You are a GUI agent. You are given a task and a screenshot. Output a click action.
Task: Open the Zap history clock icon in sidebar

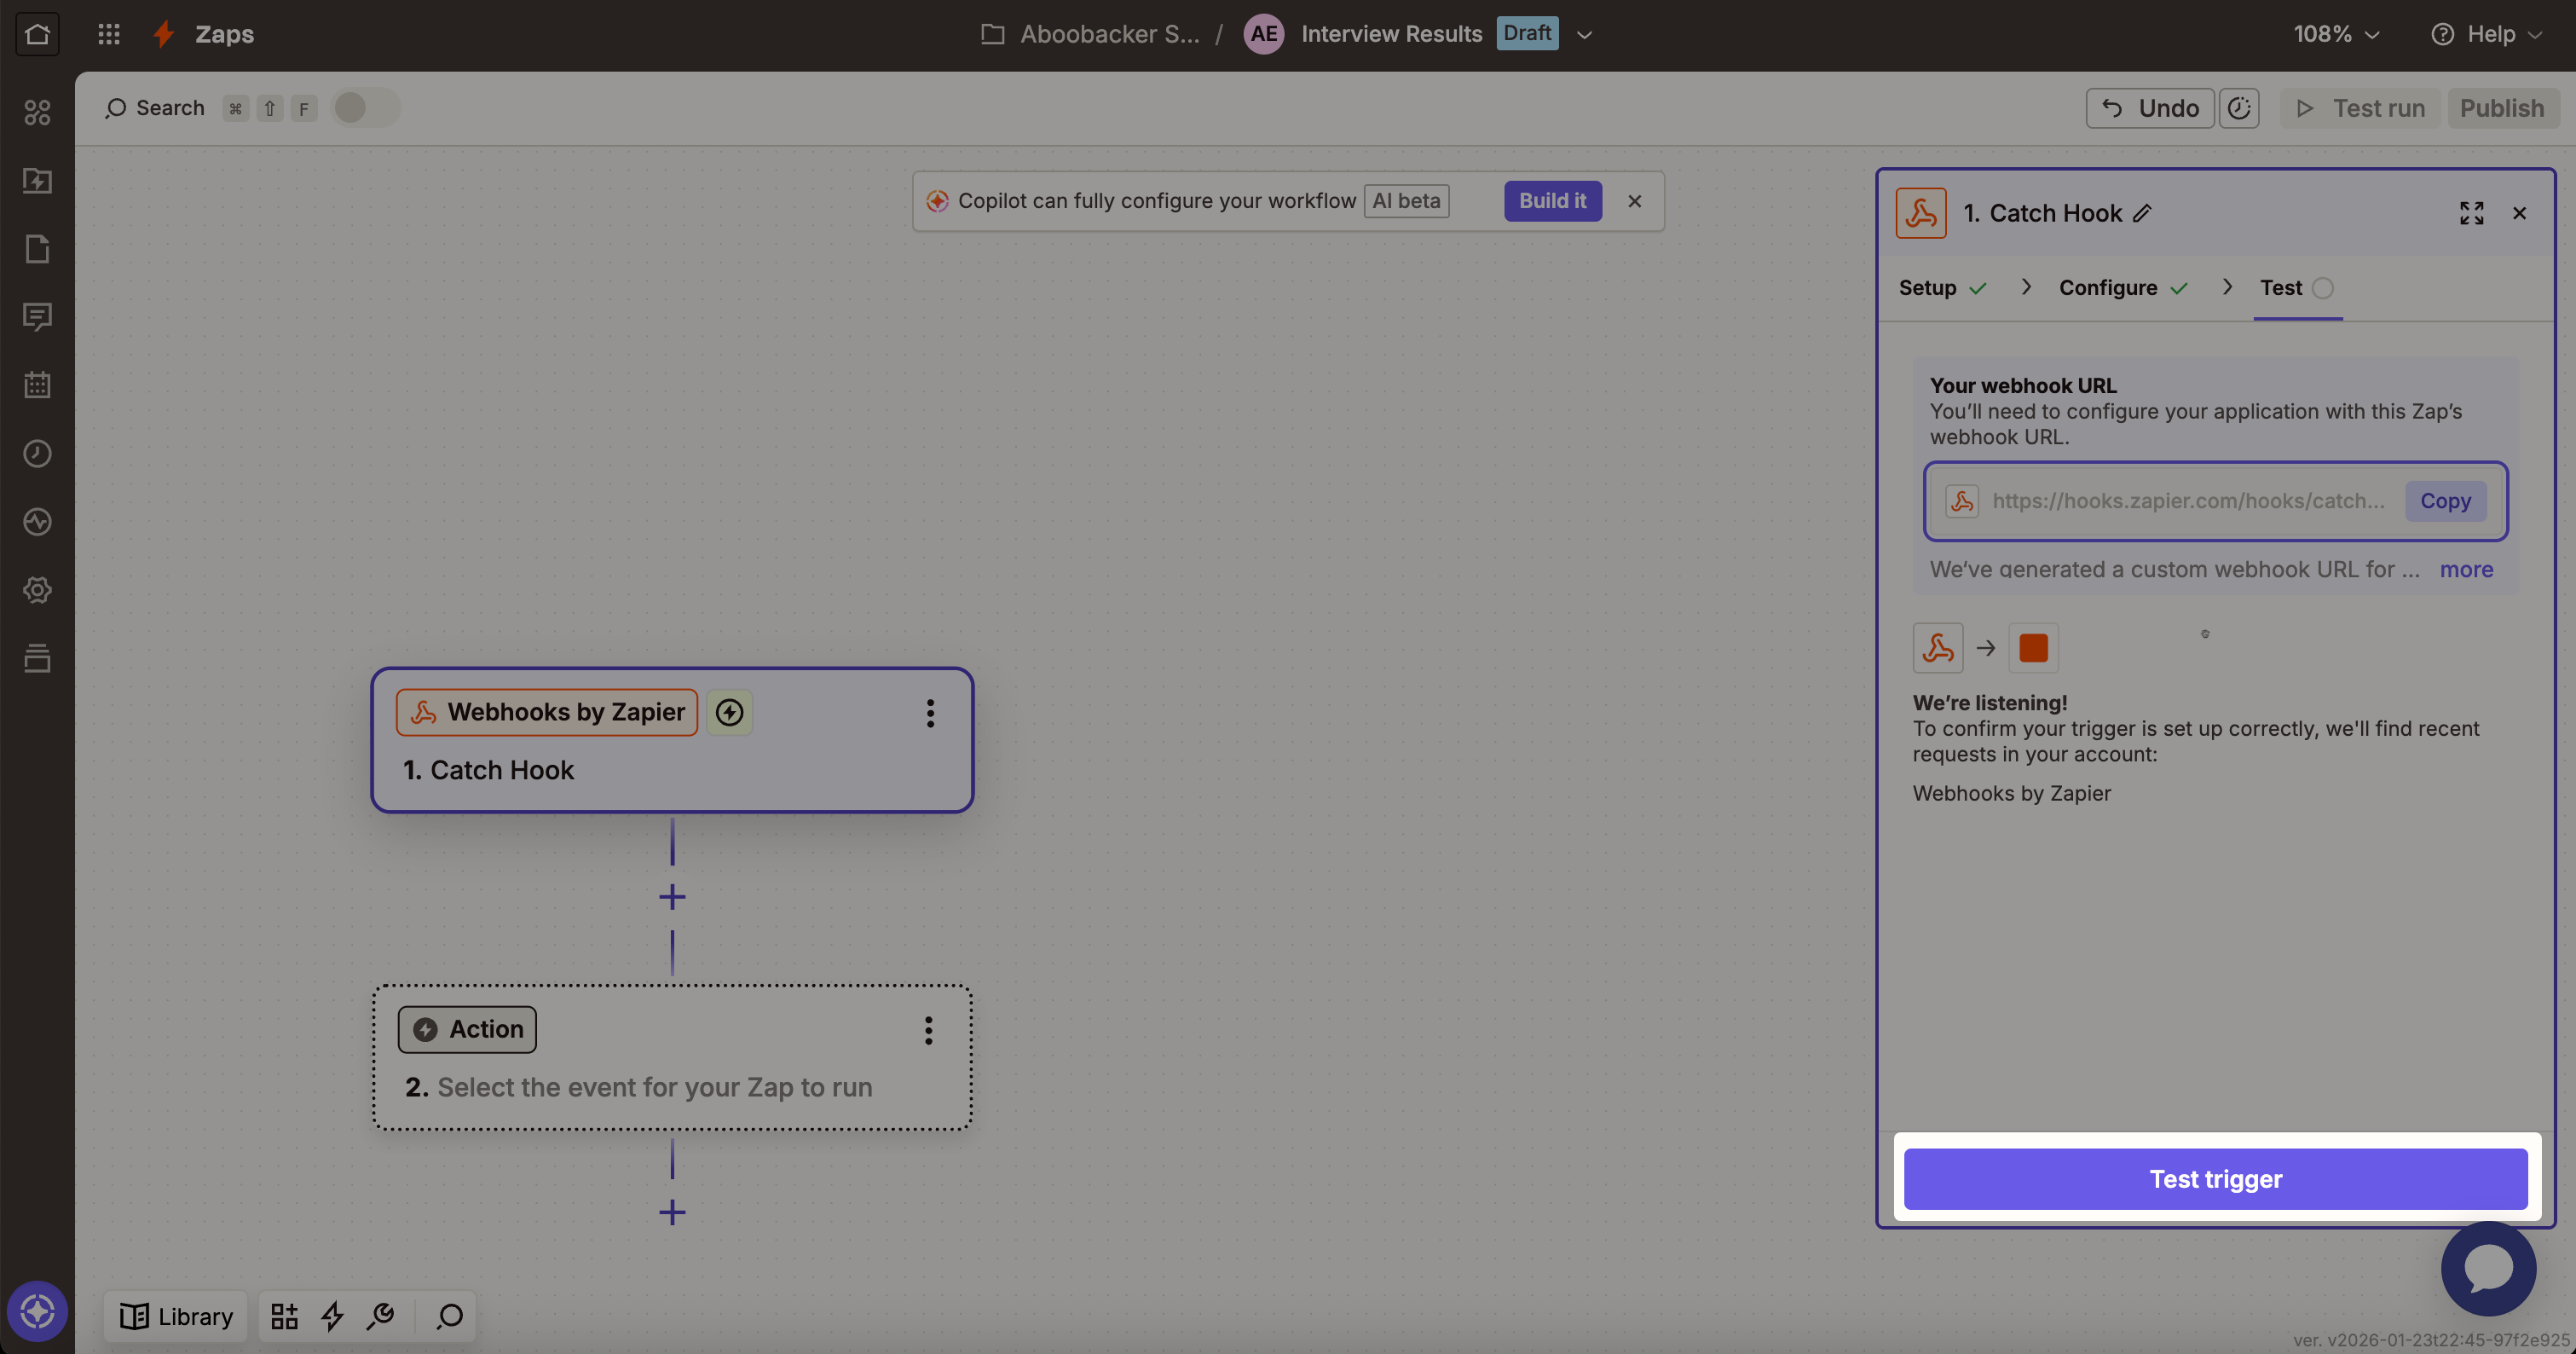(37, 453)
